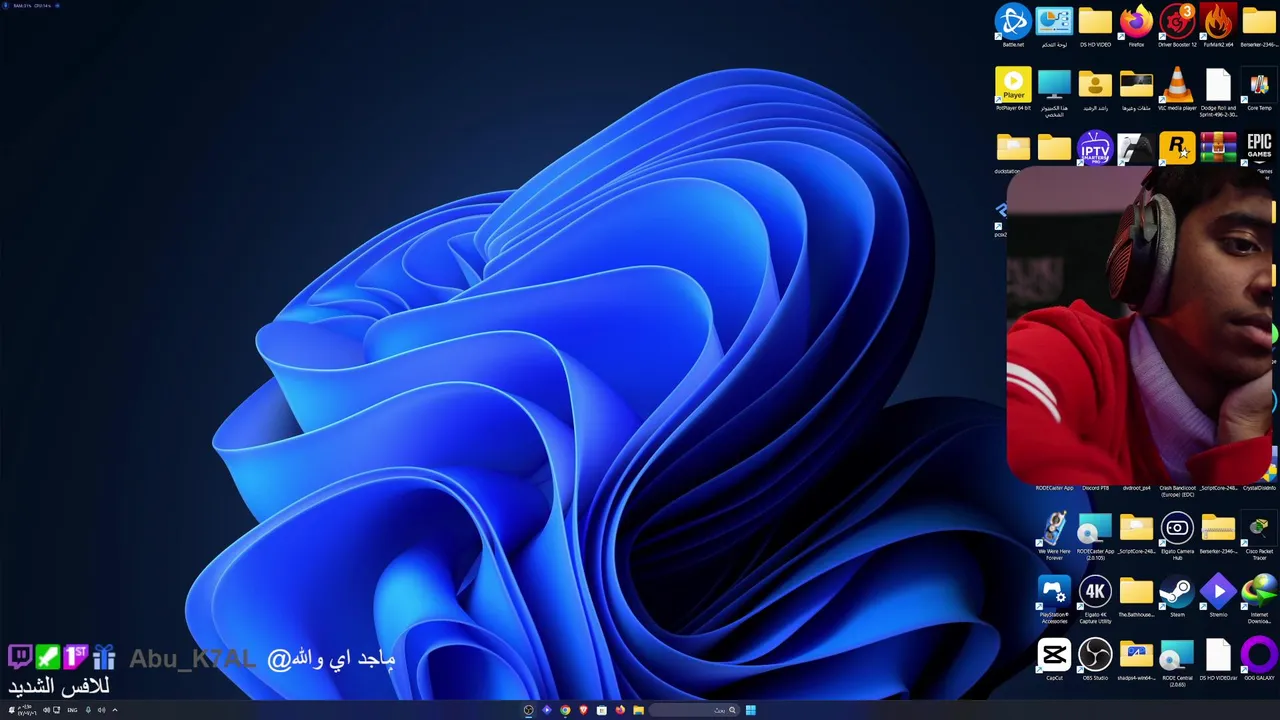
Task: Open the user profile folder with person symbol
Action: pyautogui.click(x=1095, y=90)
